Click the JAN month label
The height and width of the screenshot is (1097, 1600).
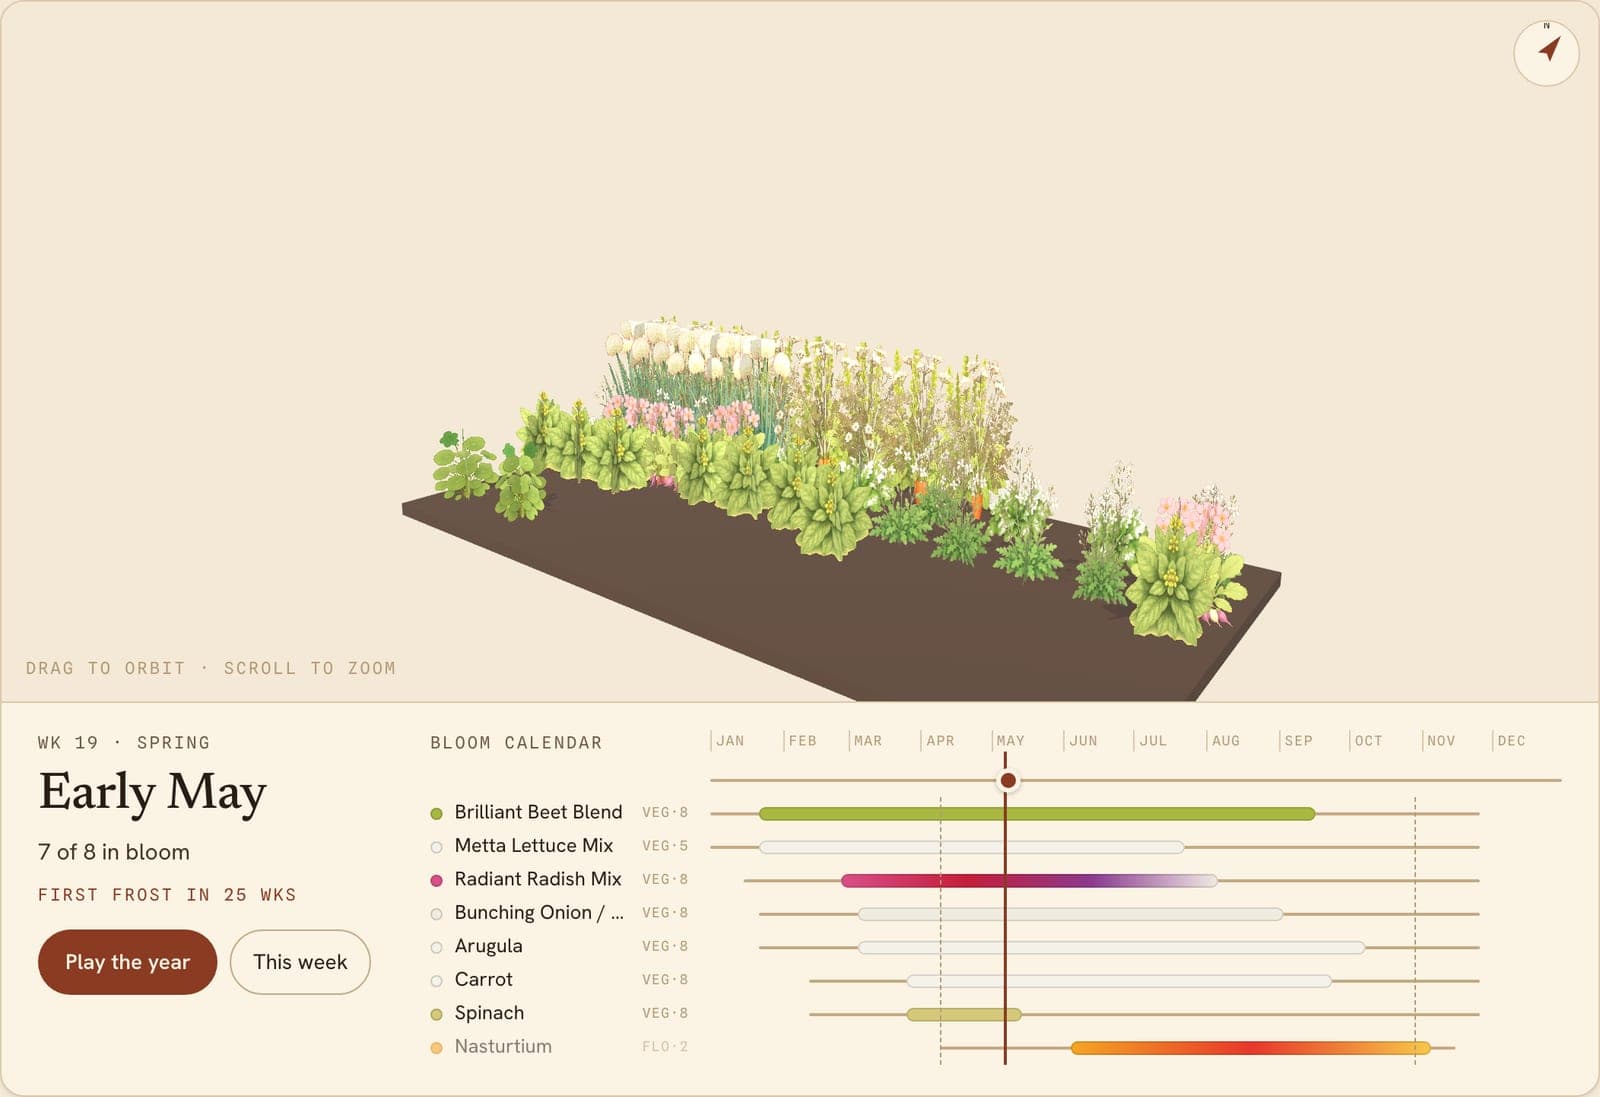coord(730,741)
